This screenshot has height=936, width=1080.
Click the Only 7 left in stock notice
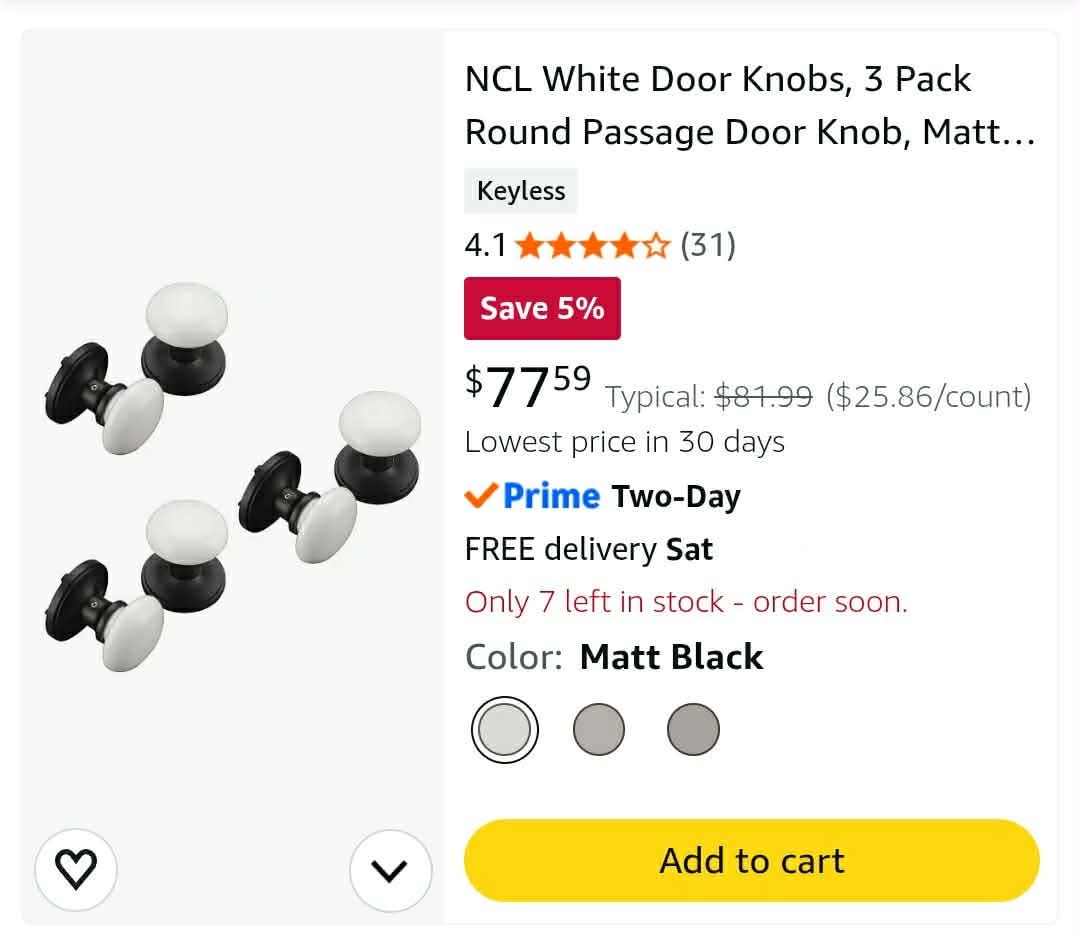pyautogui.click(x=686, y=601)
